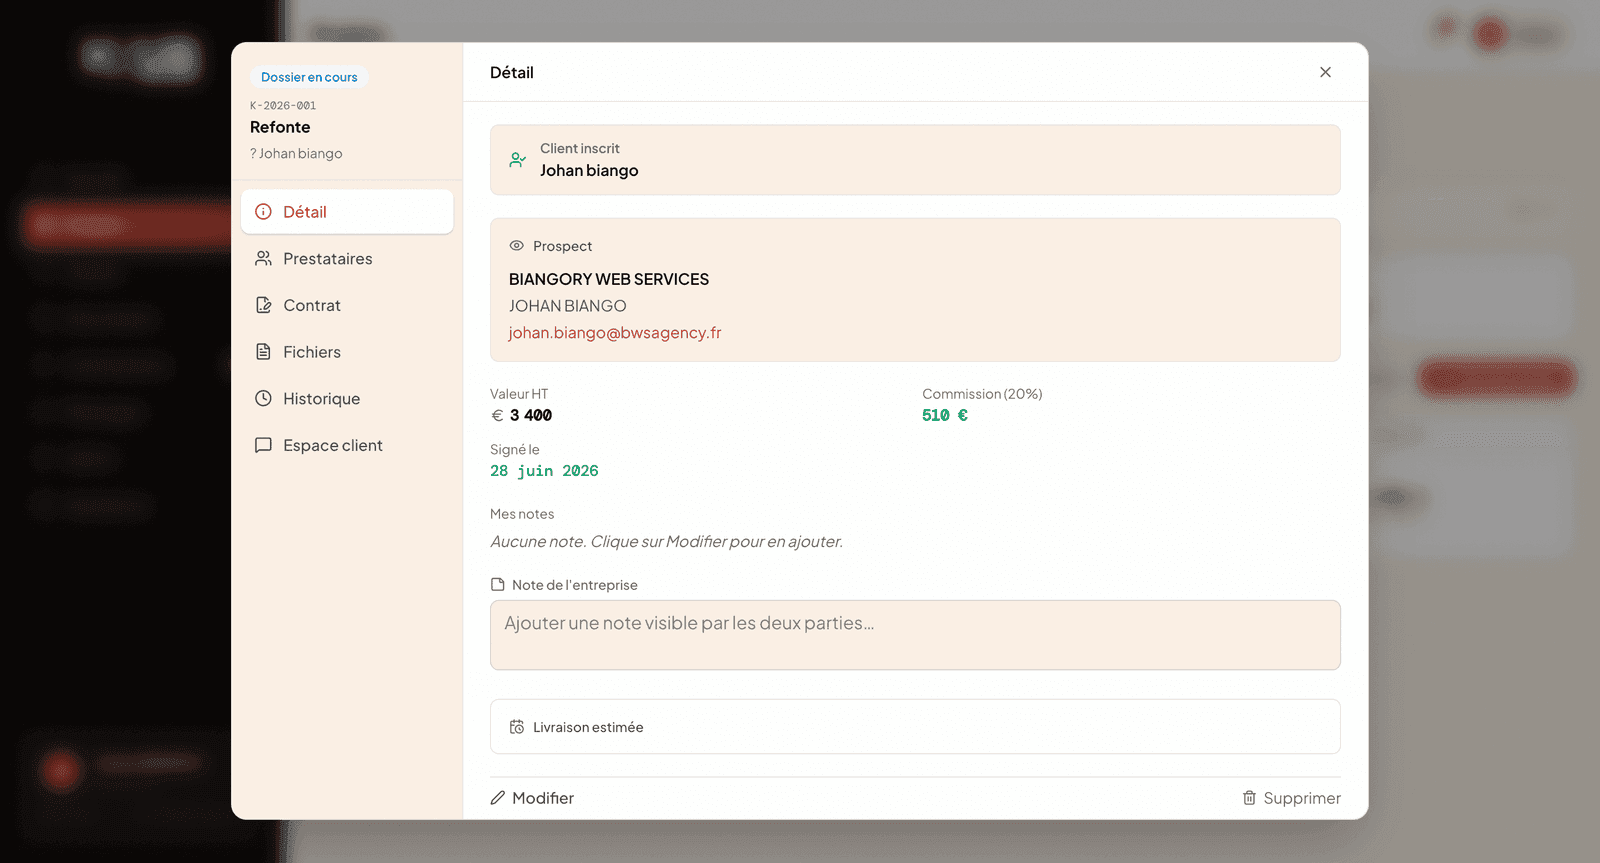Open email link johan.biango@bwsagency.fr
Image resolution: width=1600 pixels, height=863 pixels.
(615, 333)
